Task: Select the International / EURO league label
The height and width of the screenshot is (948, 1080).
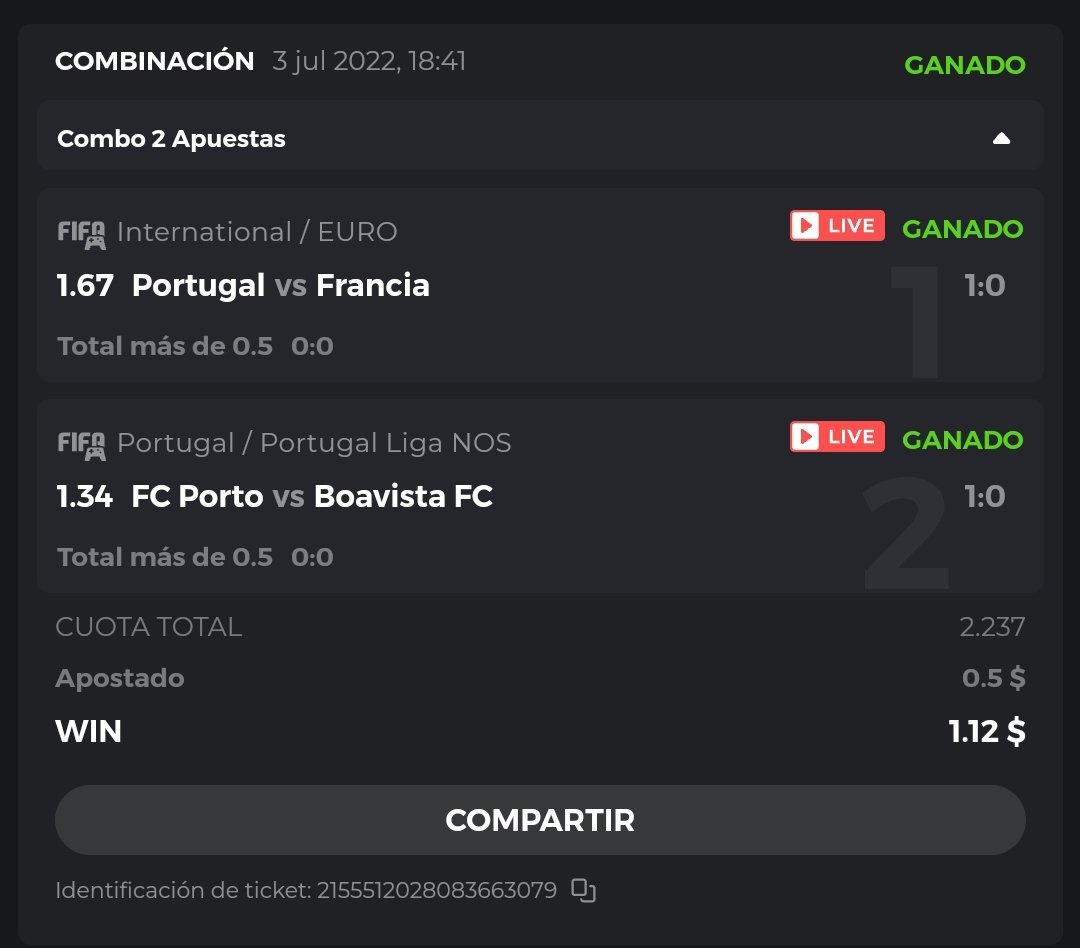Action: coord(257,233)
